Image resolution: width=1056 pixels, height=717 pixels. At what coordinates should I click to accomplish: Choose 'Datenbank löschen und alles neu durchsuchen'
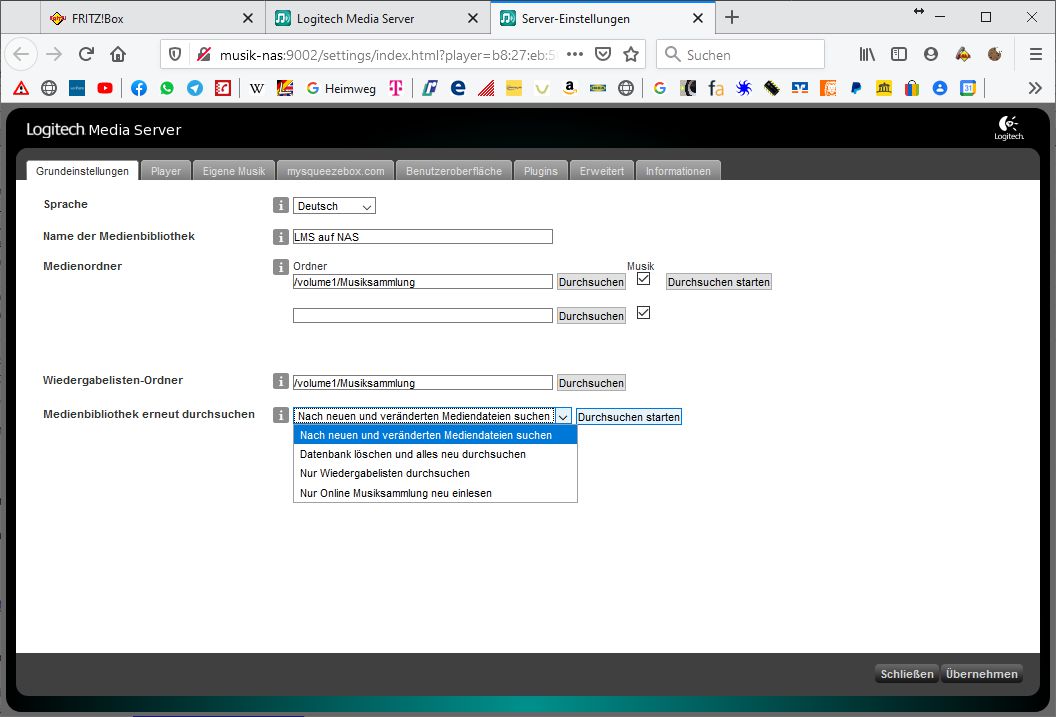tap(435, 454)
